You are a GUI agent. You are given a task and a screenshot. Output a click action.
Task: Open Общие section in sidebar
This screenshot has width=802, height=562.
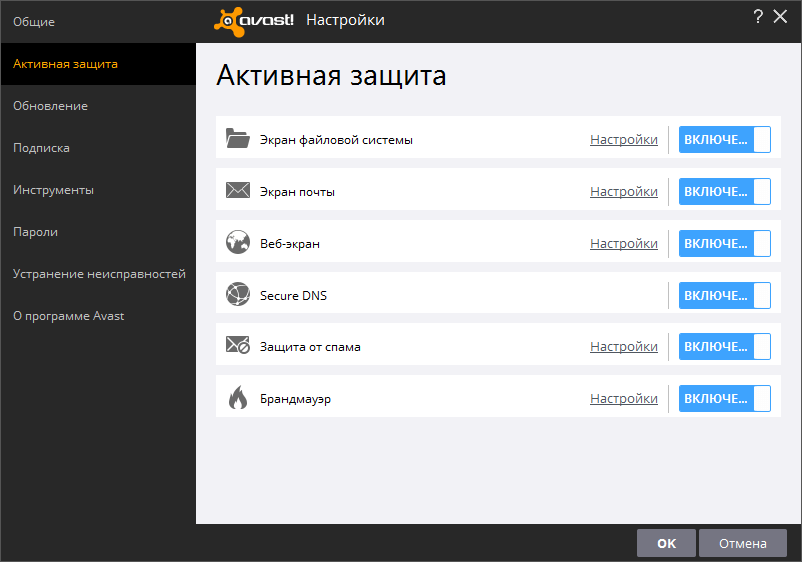(x=98, y=21)
